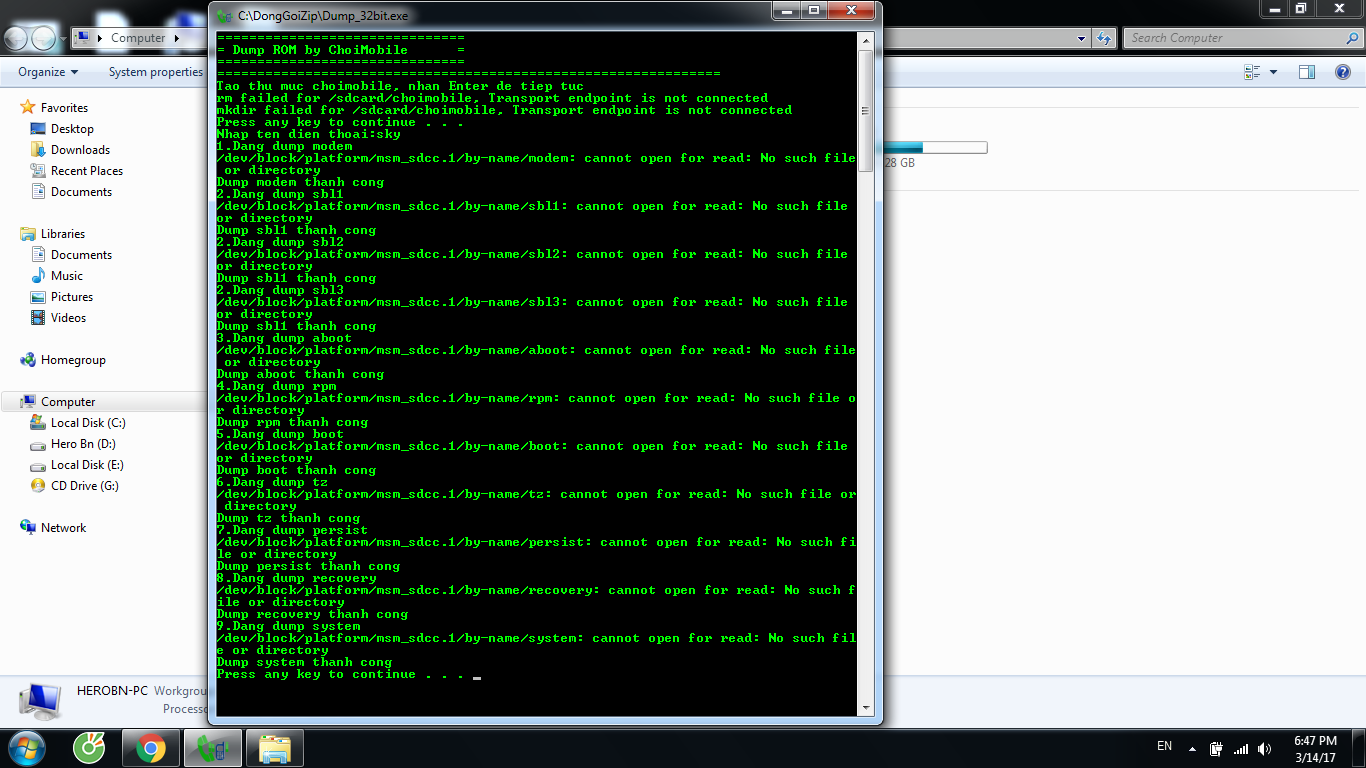Select Local Disk (C:) in the tree
Image resolution: width=1366 pixels, height=768 pixels.
[88, 423]
